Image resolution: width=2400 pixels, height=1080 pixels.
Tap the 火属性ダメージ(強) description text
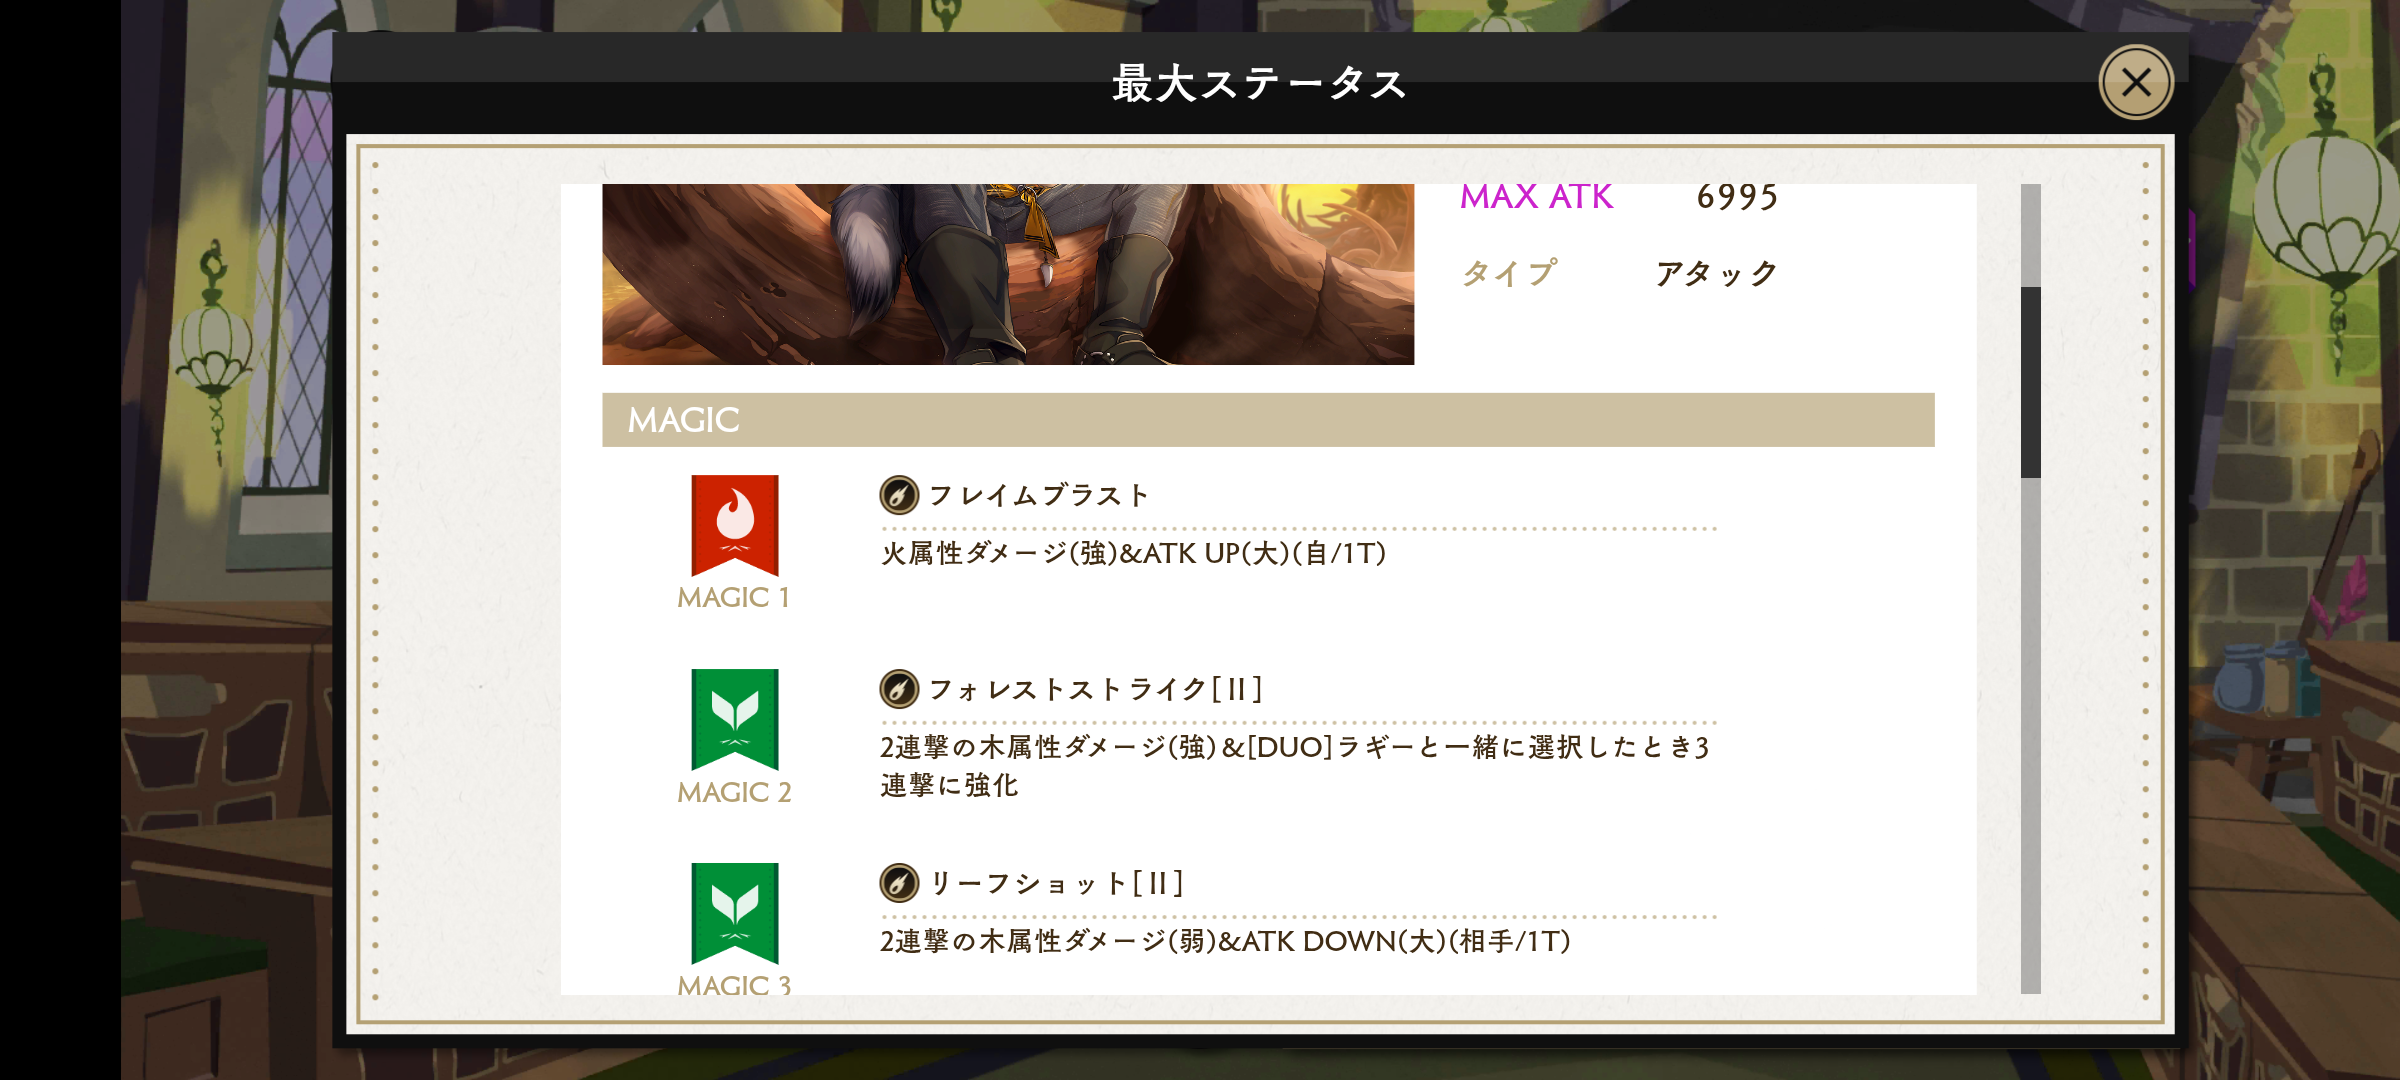[x=1133, y=553]
